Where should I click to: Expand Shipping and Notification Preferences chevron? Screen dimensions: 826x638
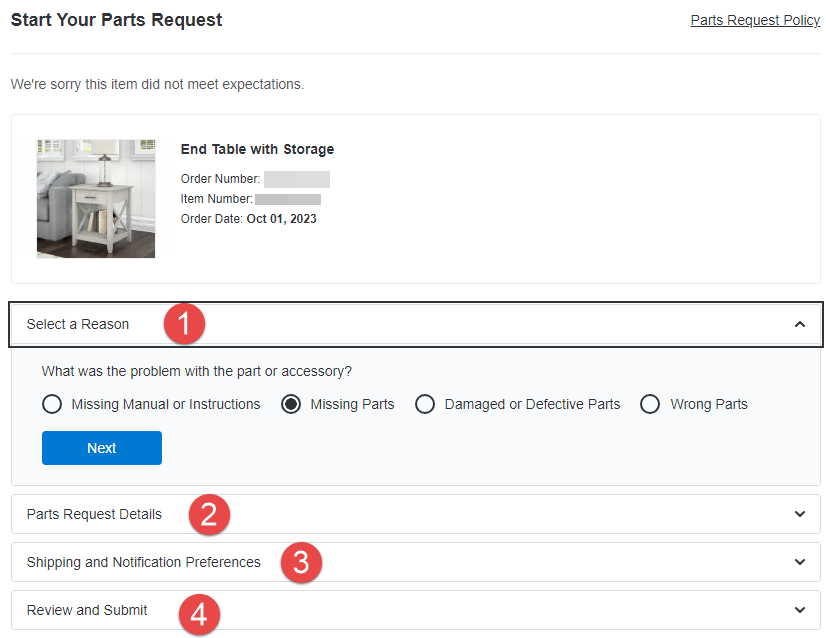click(799, 562)
